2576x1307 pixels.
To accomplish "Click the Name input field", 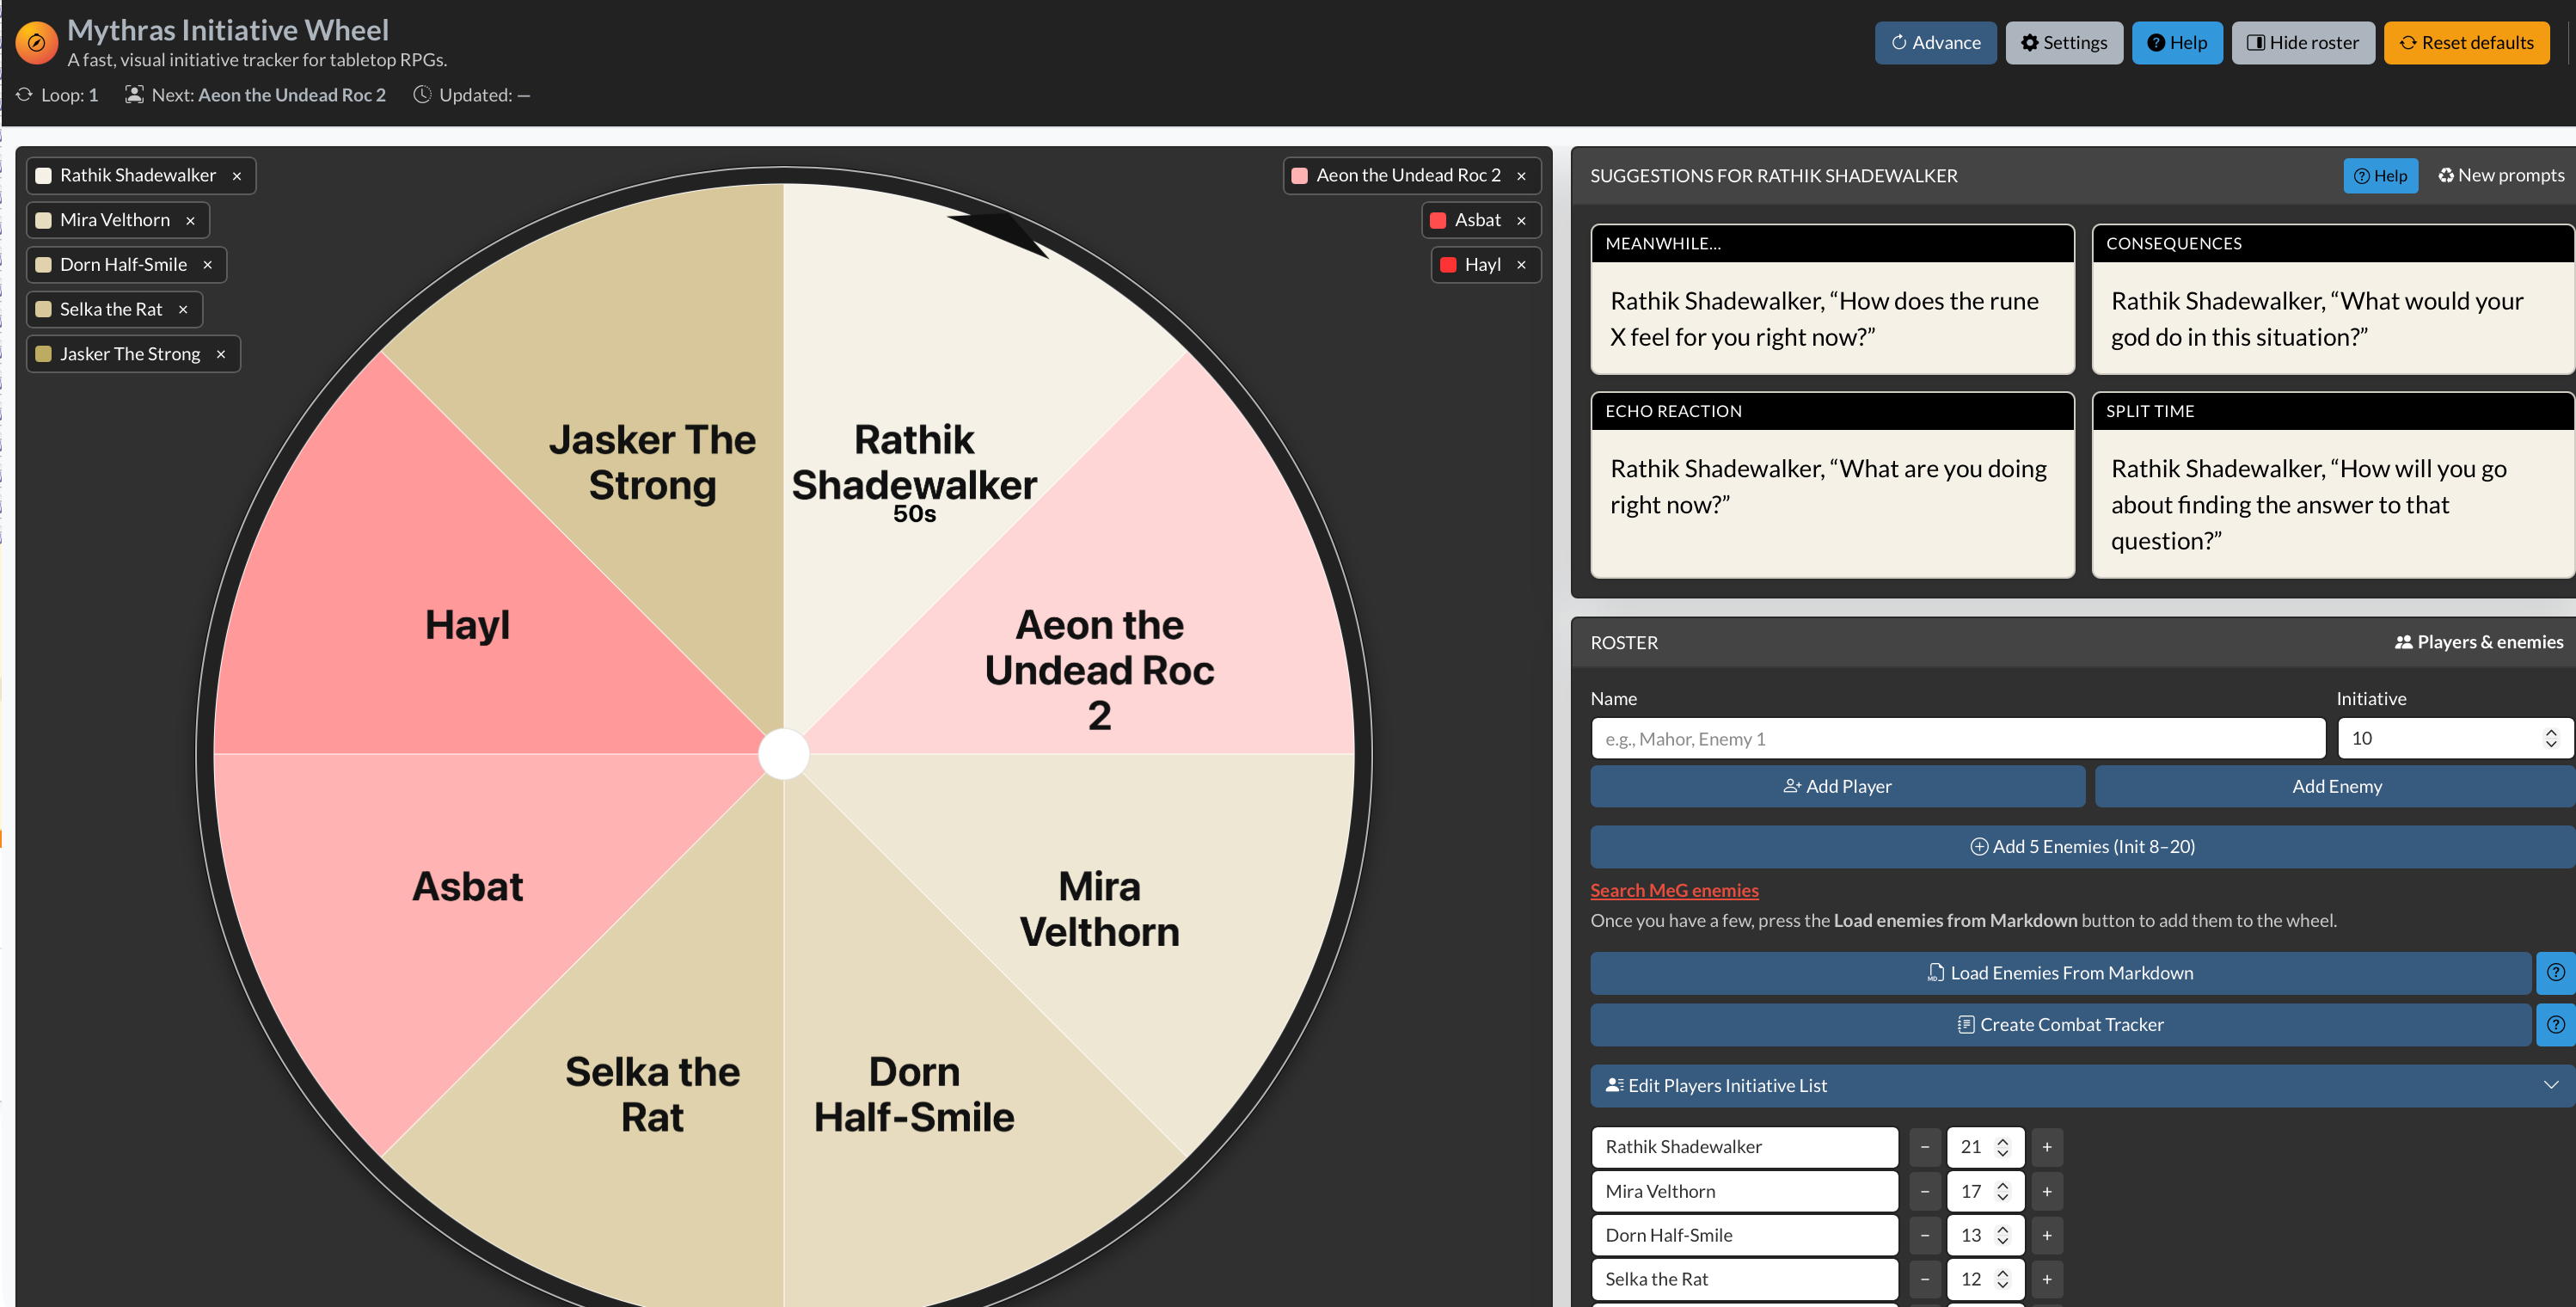I will [x=1957, y=739].
